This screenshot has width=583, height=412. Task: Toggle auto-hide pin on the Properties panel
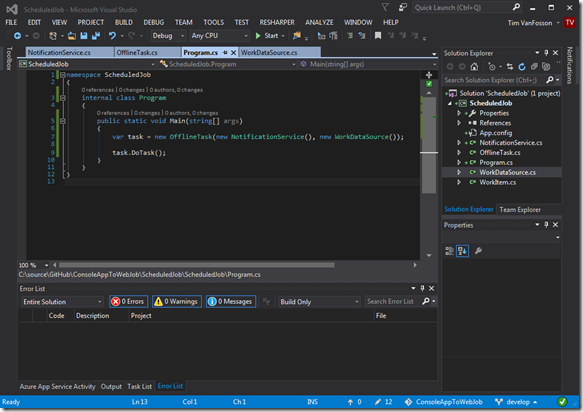(546, 225)
